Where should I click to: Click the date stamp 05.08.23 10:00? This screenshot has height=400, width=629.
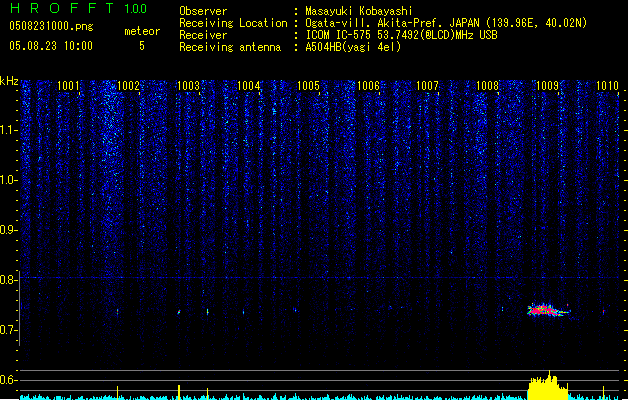[x=51, y=46]
